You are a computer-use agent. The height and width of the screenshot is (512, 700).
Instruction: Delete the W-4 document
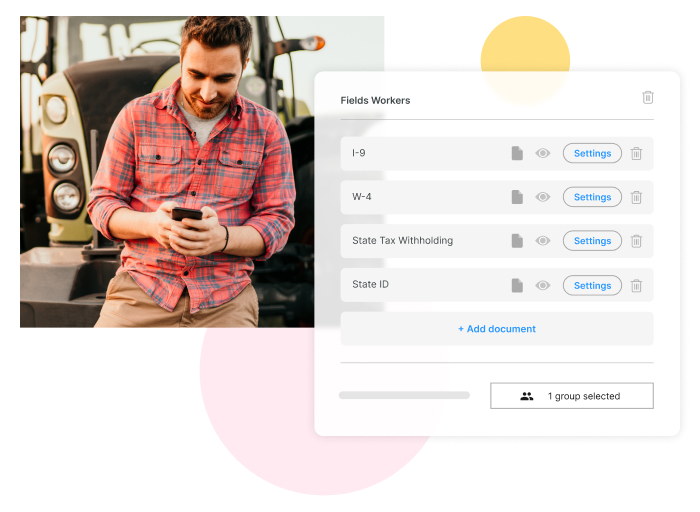tap(636, 197)
